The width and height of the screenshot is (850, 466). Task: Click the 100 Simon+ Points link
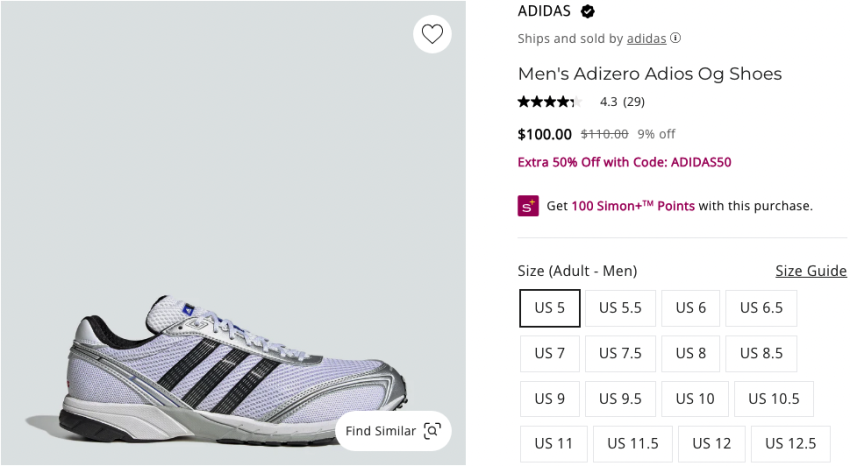pyautogui.click(x=633, y=206)
